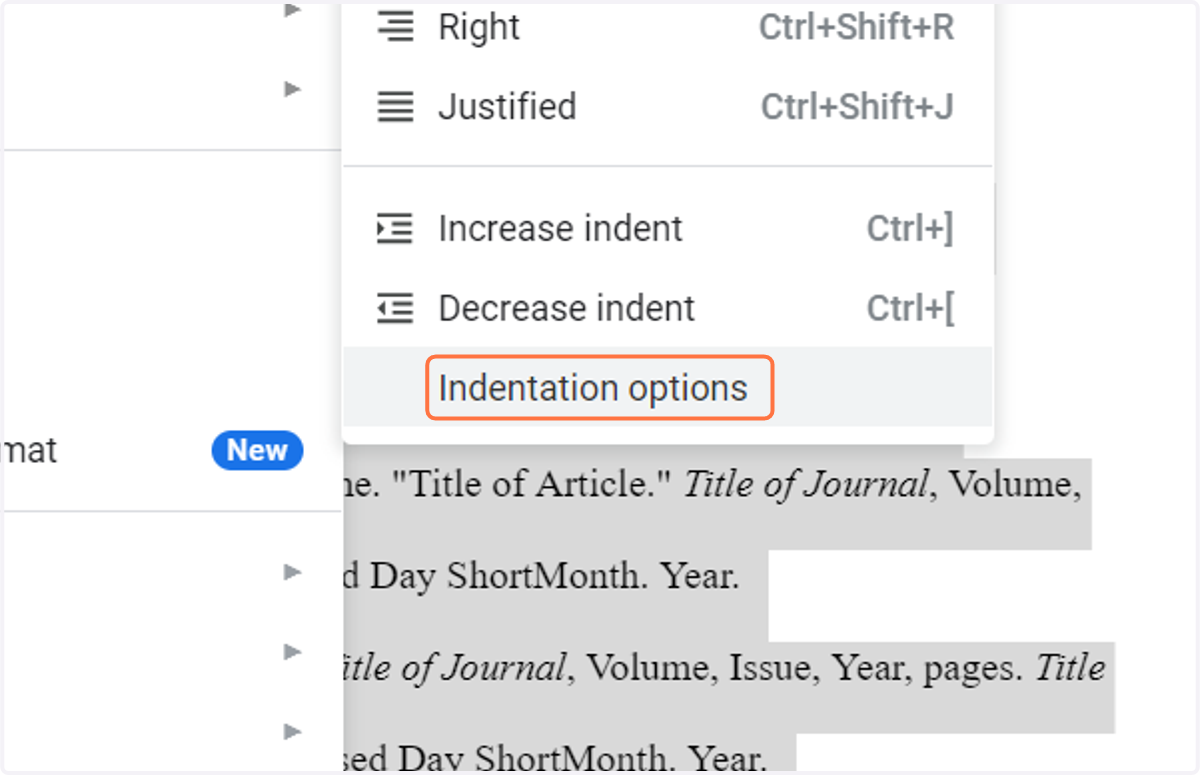Choose Justified alignment from the menu

click(x=667, y=106)
